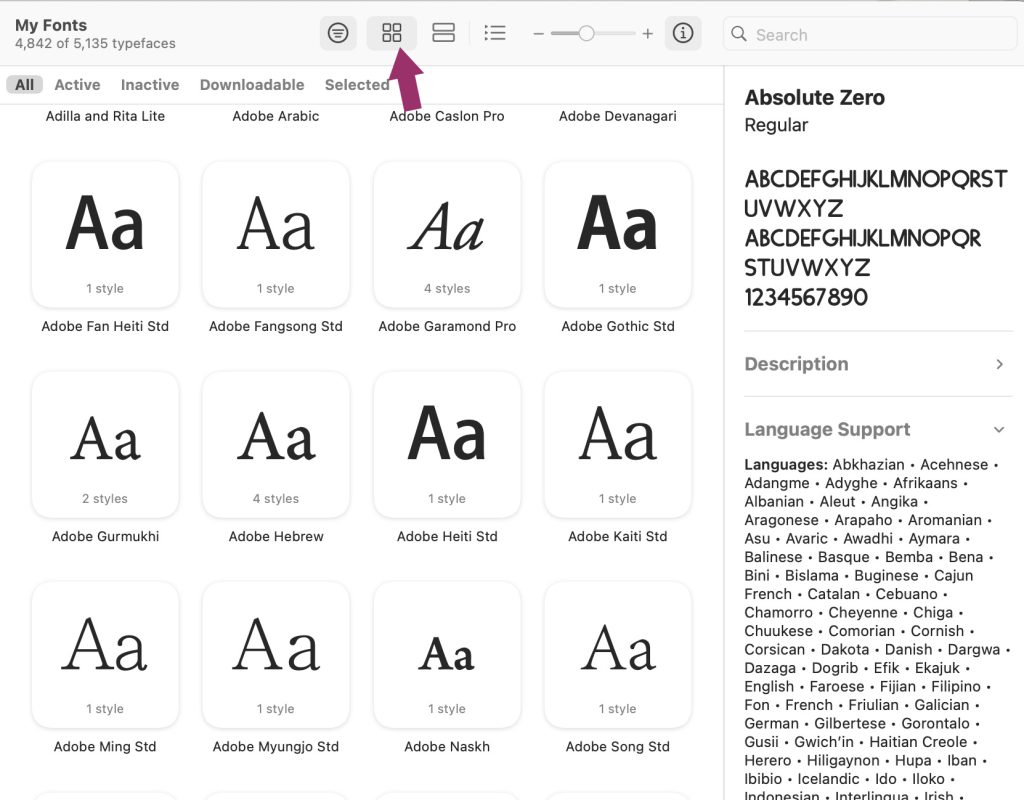Collapse the Language Support section
Screen dimensions: 1024x800
(999, 430)
